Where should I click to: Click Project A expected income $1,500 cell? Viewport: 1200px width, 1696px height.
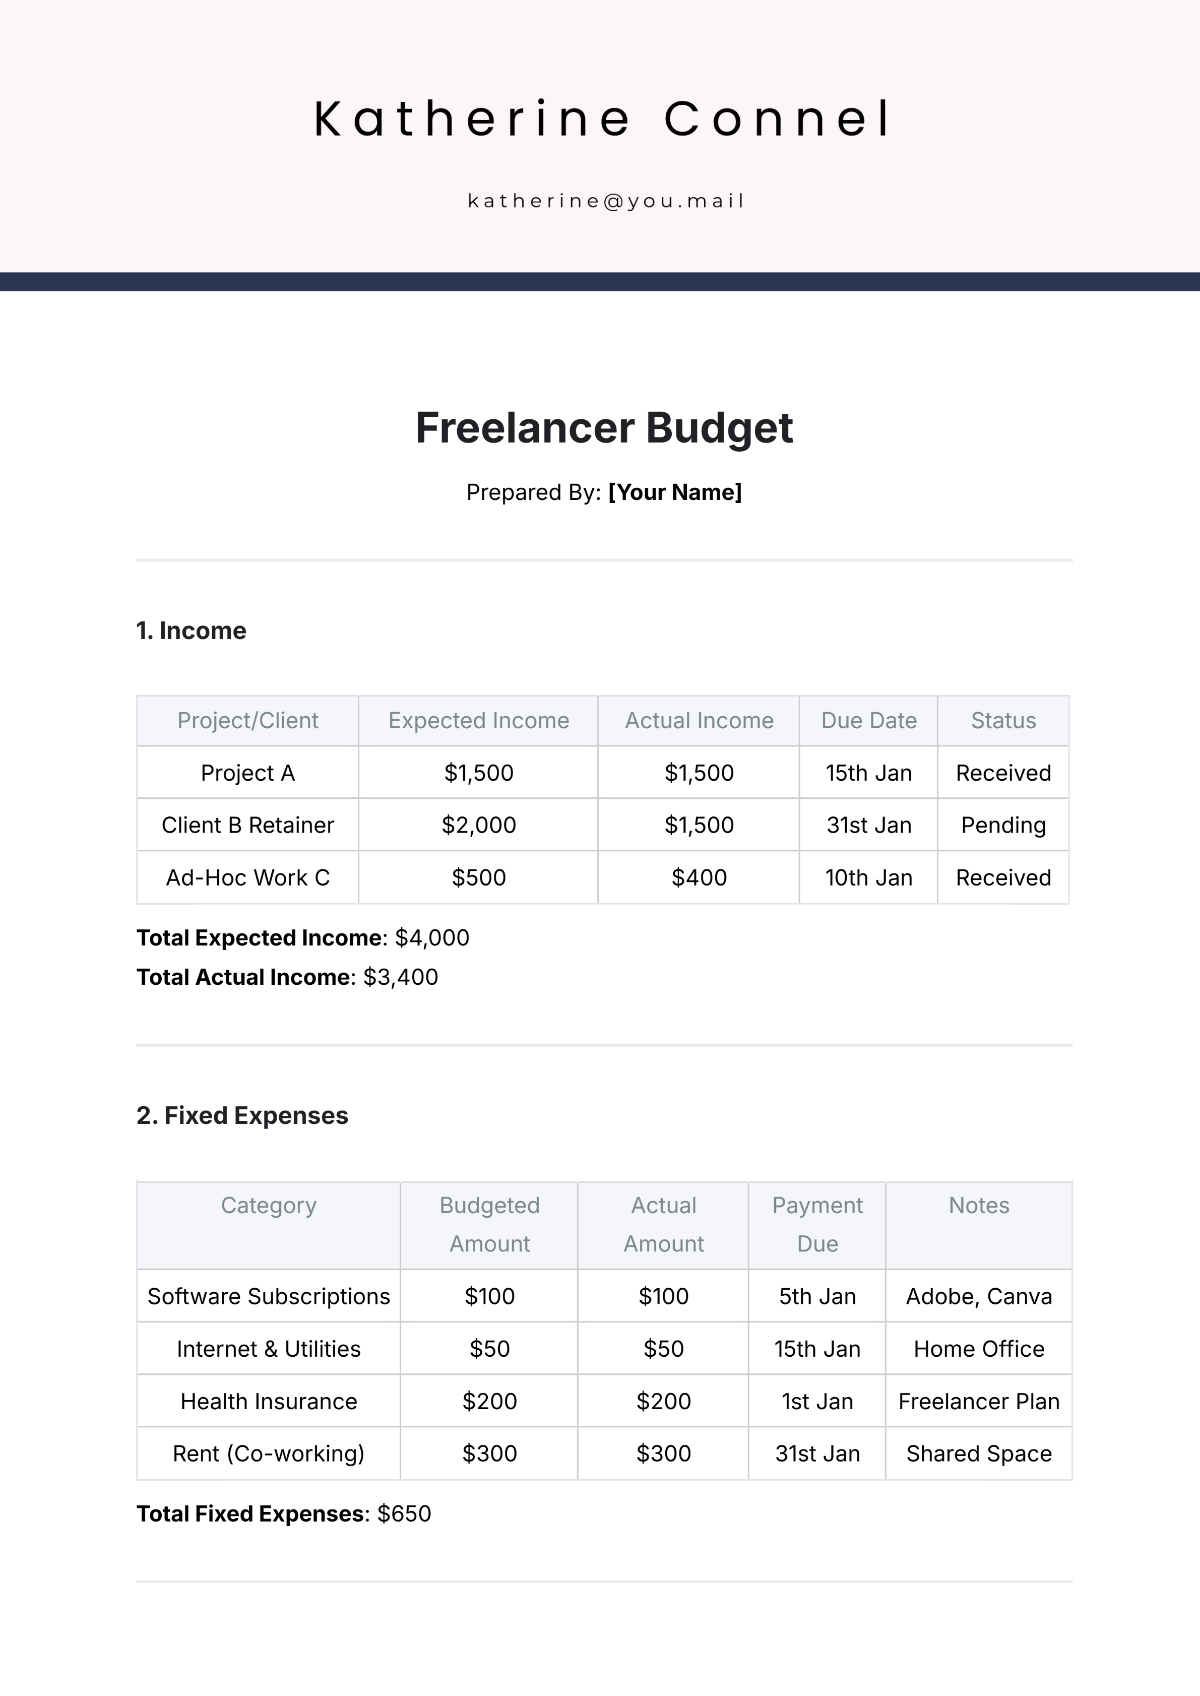(x=479, y=773)
